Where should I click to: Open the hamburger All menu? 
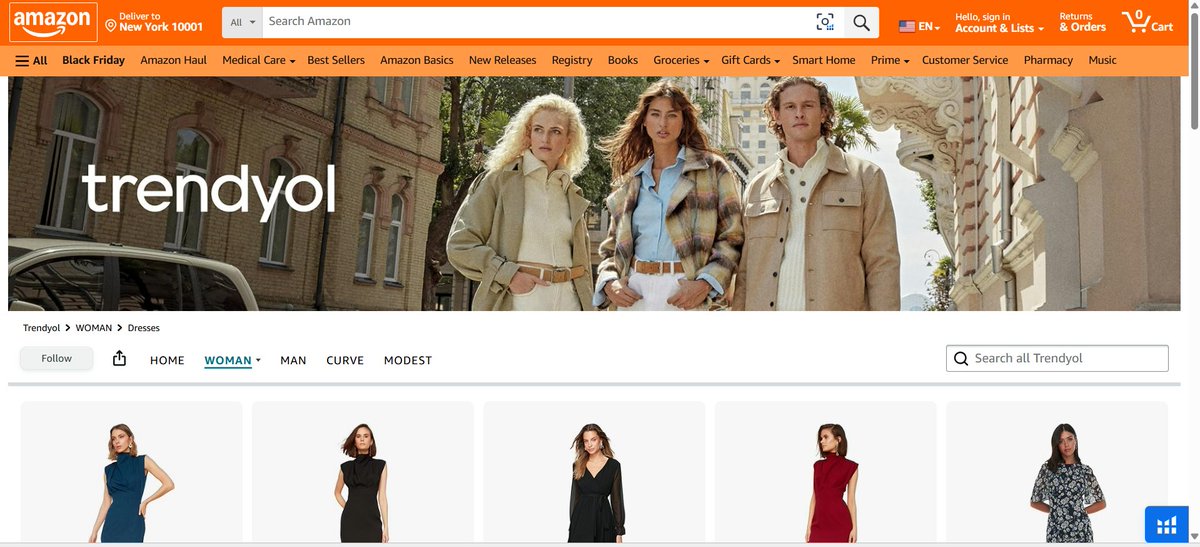pyautogui.click(x=31, y=60)
